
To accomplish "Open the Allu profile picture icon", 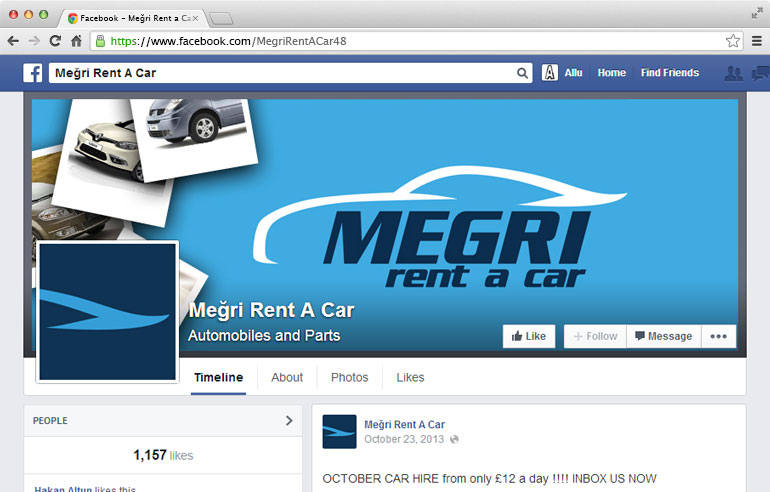I will (550, 73).
